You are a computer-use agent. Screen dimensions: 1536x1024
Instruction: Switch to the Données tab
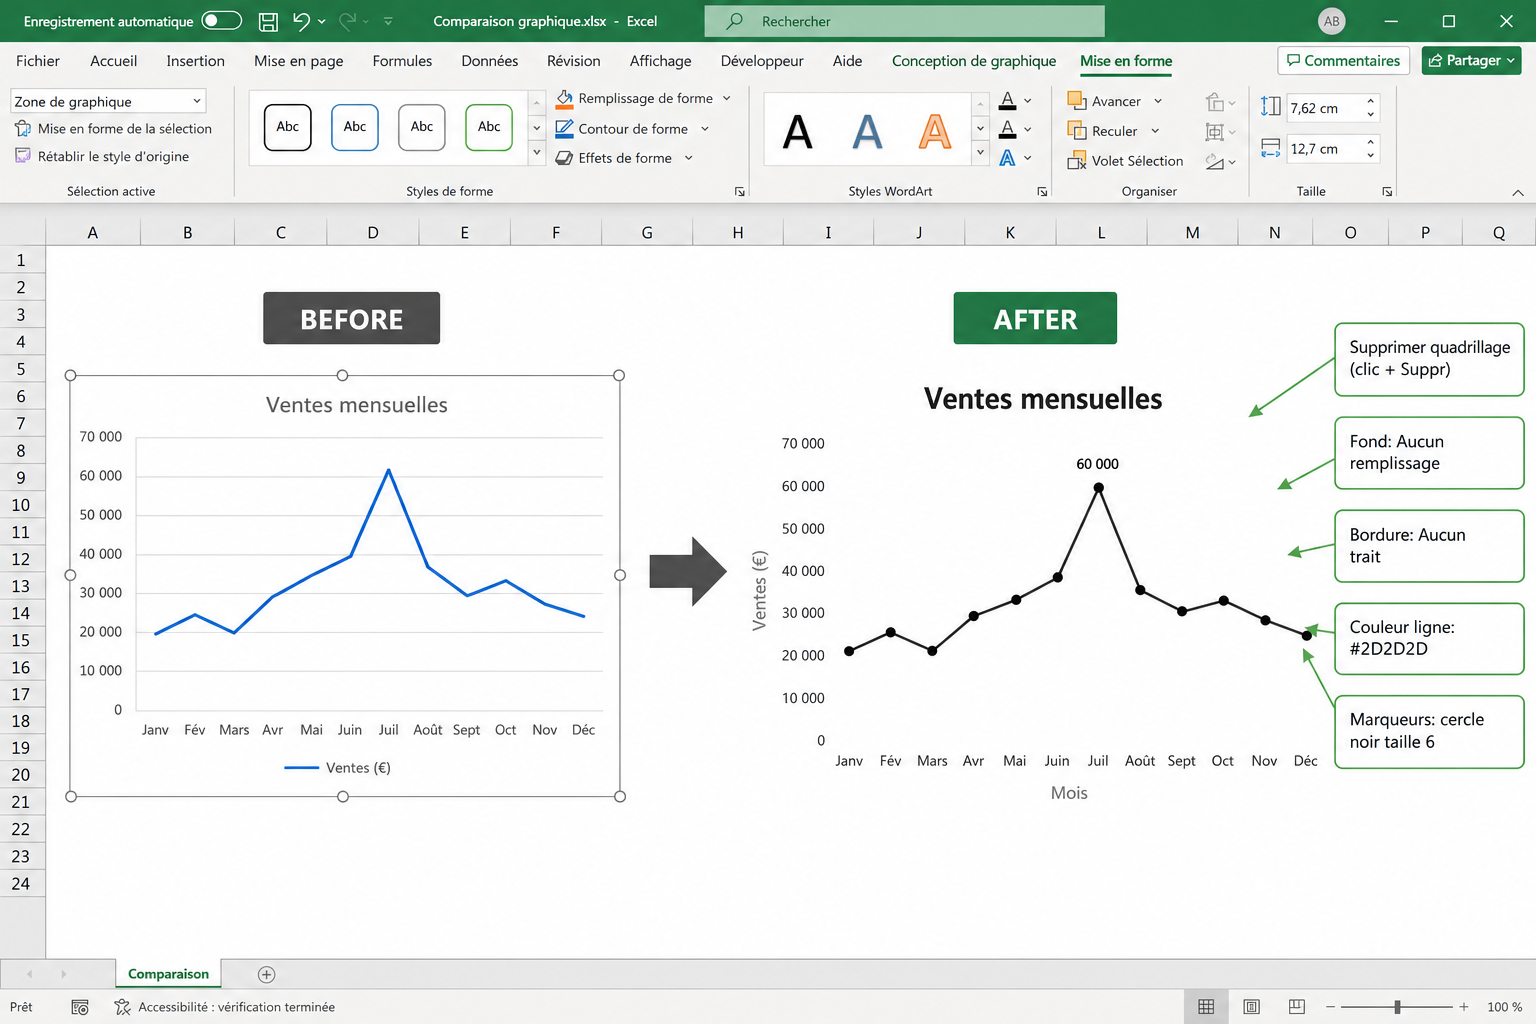490,61
